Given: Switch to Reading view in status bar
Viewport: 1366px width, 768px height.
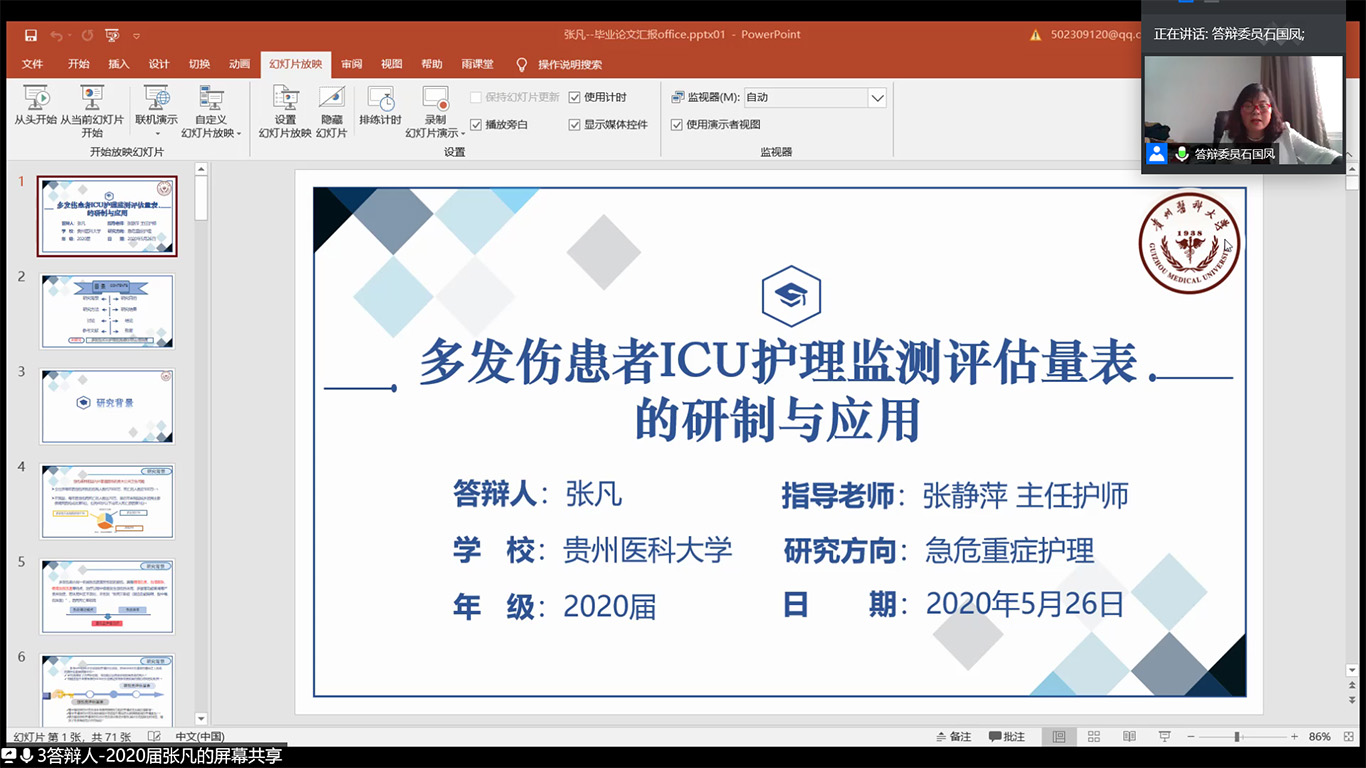Looking at the screenshot, I should click(x=1129, y=737).
